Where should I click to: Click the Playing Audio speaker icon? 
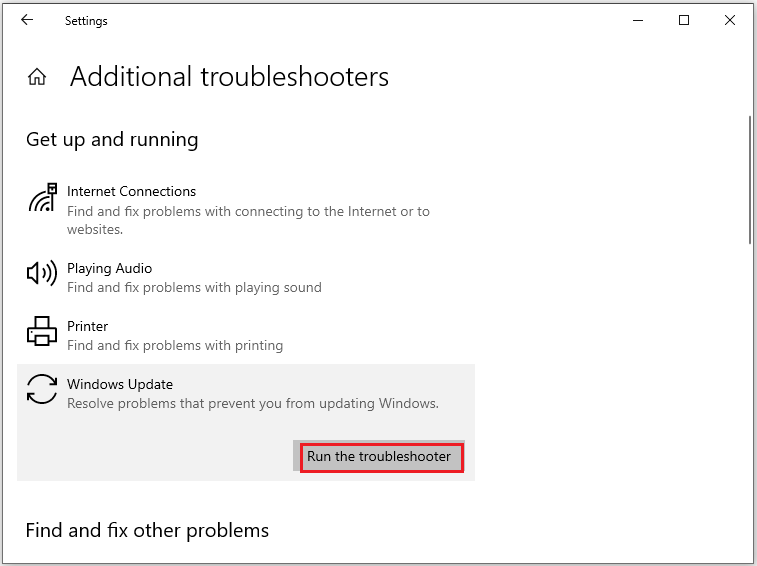tap(42, 273)
